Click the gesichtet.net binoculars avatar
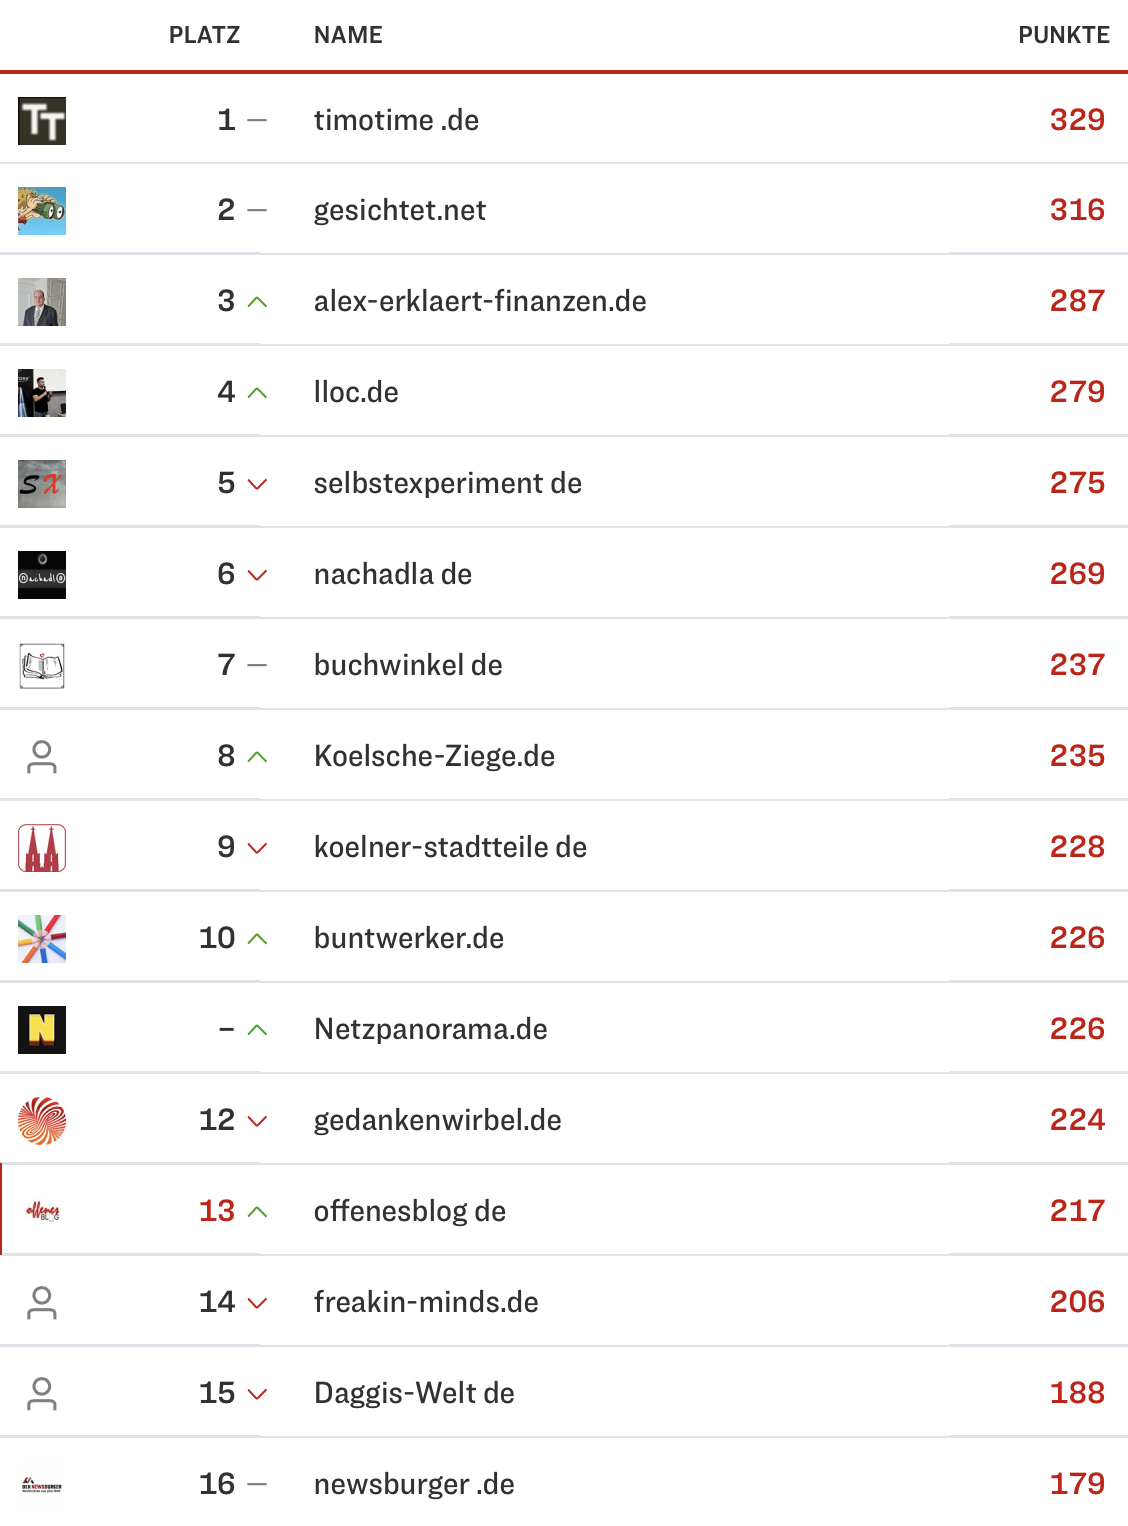Viewport: 1128px width, 1526px height. [42, 211]
